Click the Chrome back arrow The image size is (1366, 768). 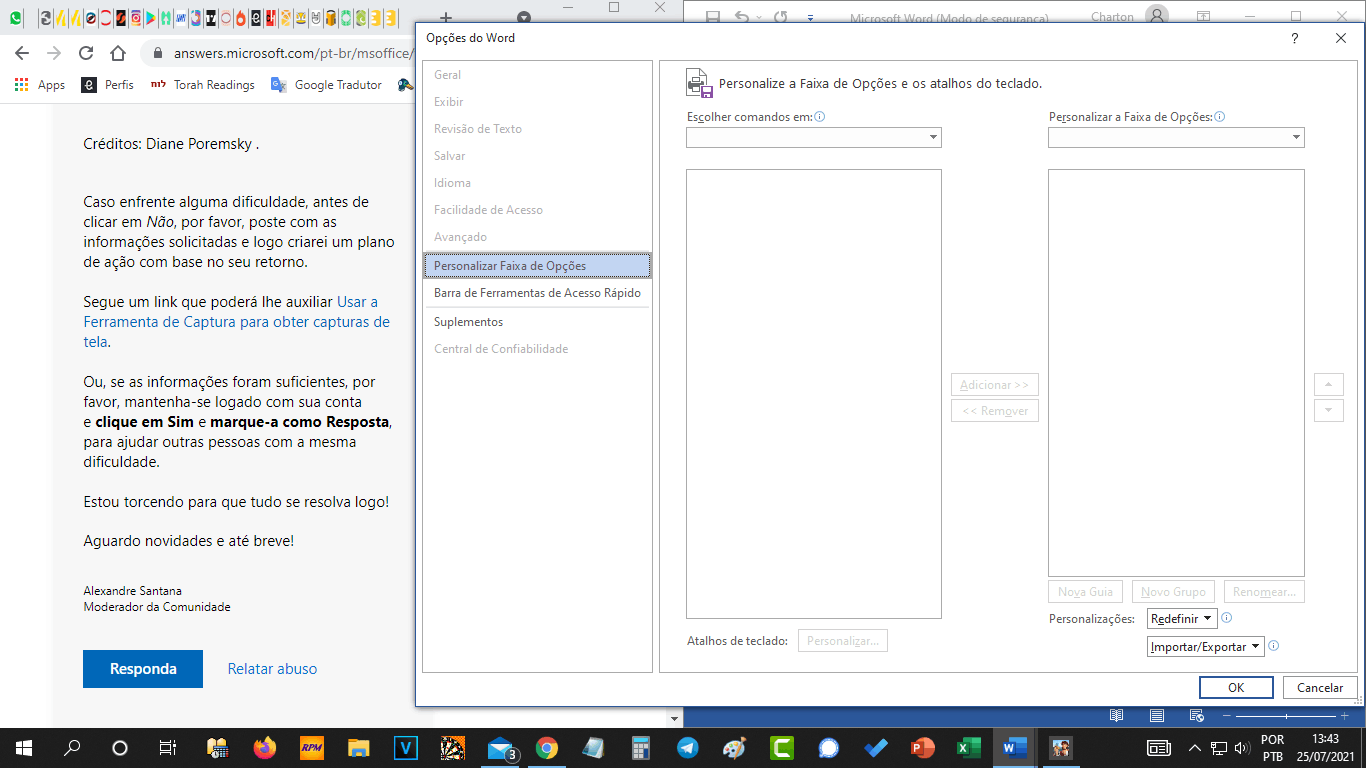[22, 53]
